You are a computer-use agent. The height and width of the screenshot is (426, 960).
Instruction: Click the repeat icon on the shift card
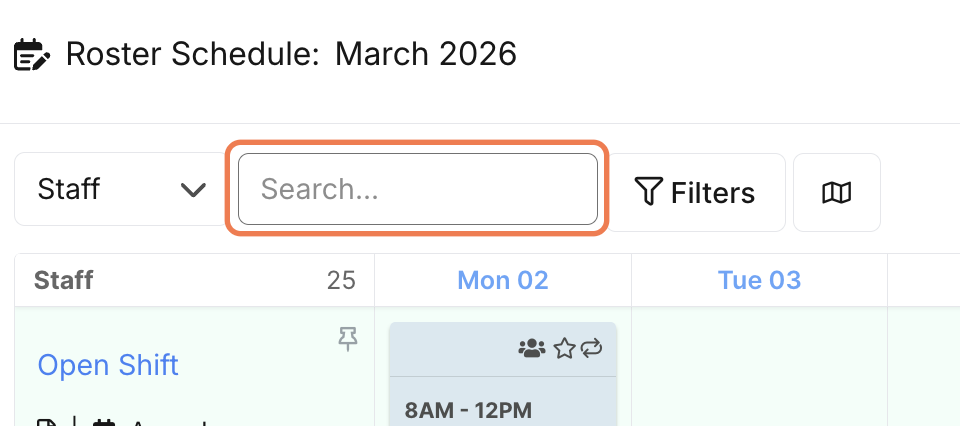point(591,348)
